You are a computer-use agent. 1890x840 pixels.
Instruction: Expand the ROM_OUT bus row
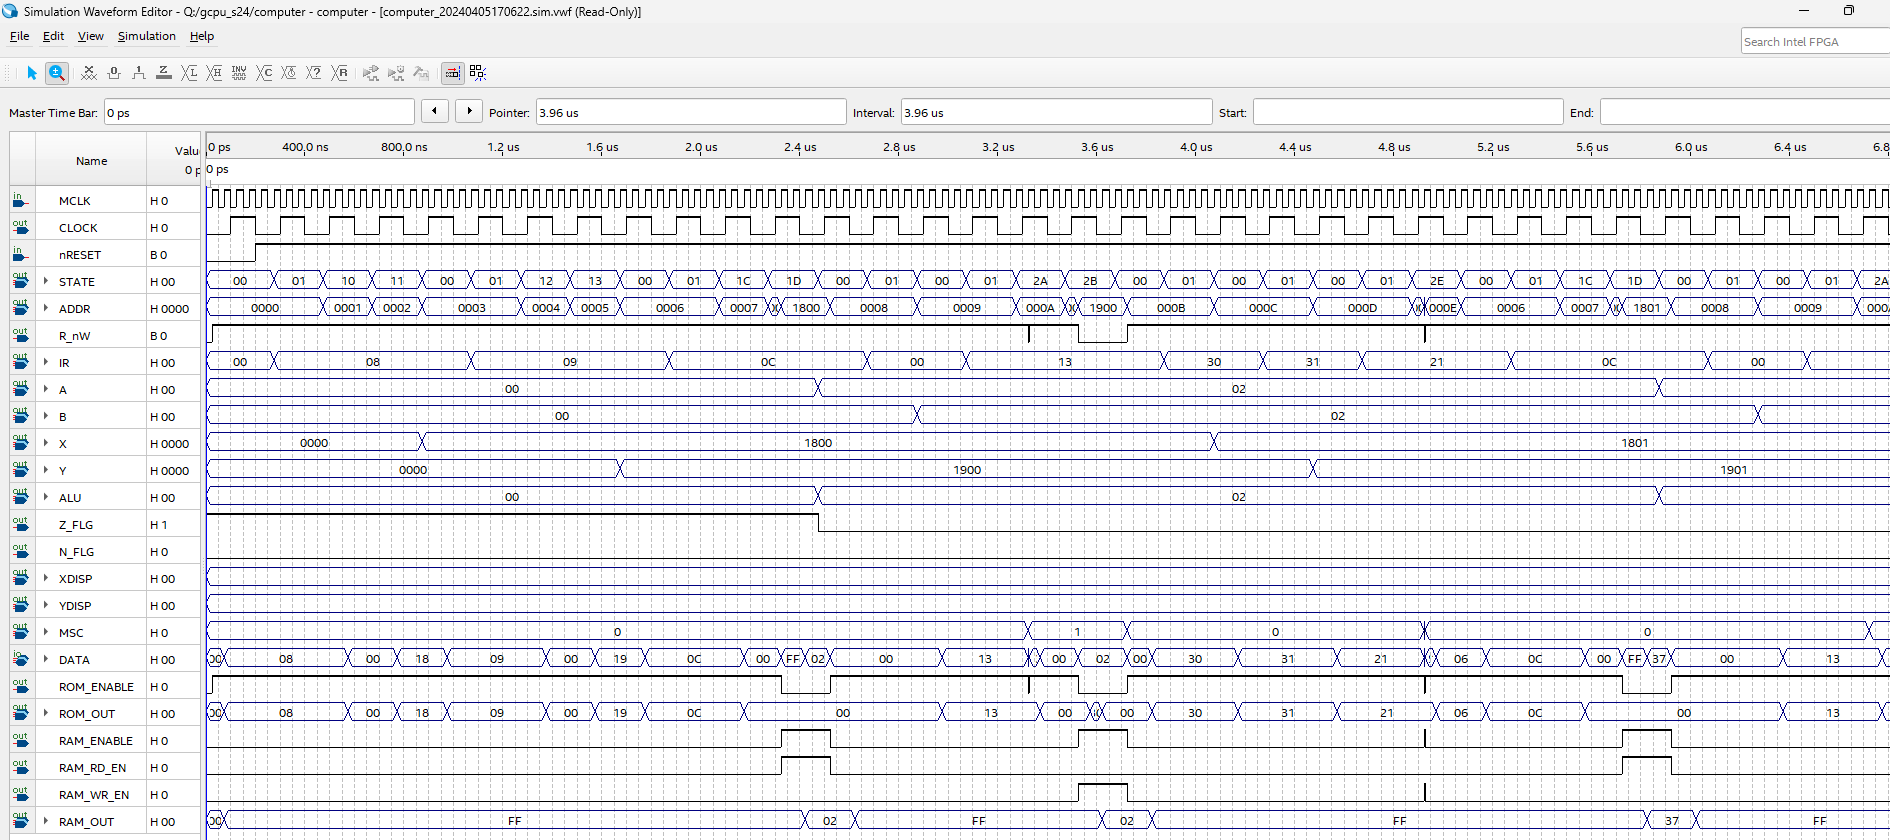46,713
